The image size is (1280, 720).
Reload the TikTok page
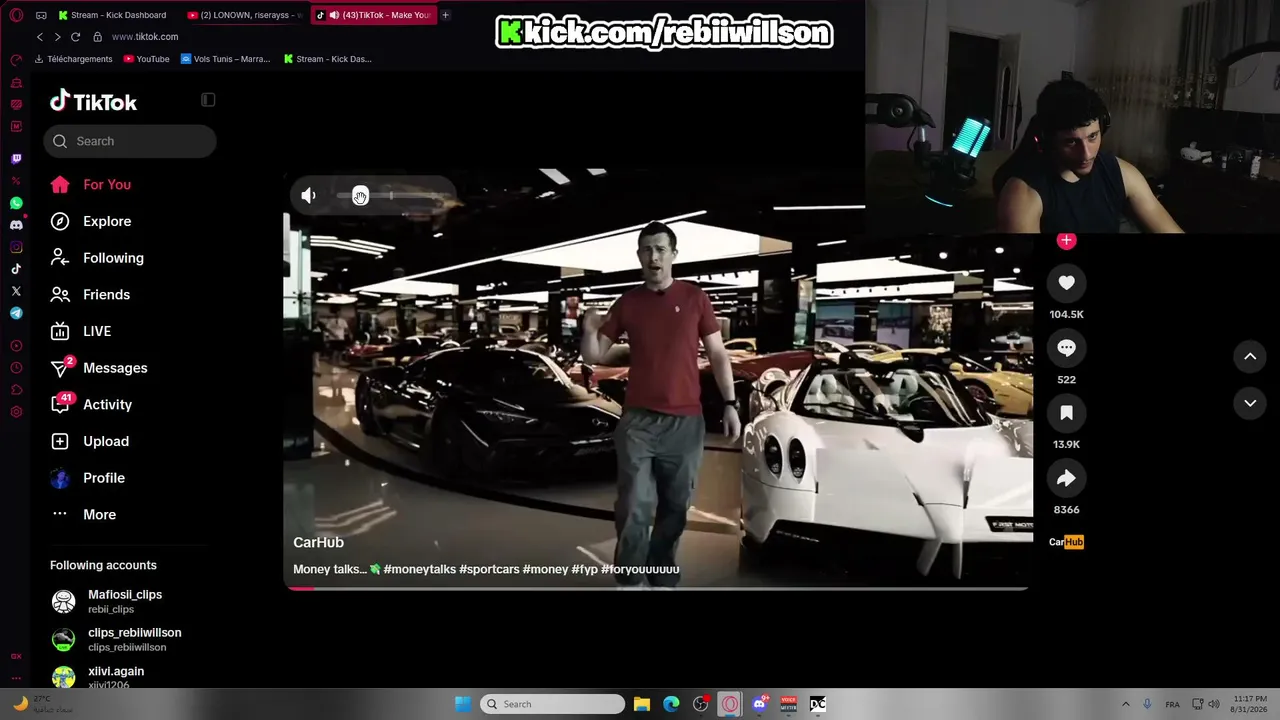tap(75, 37)
